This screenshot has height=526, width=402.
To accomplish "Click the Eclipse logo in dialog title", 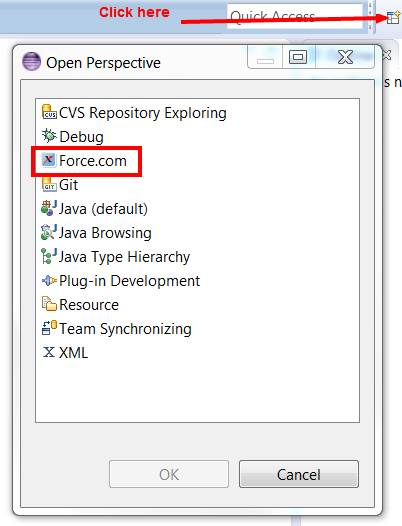I will click(31, 61).
